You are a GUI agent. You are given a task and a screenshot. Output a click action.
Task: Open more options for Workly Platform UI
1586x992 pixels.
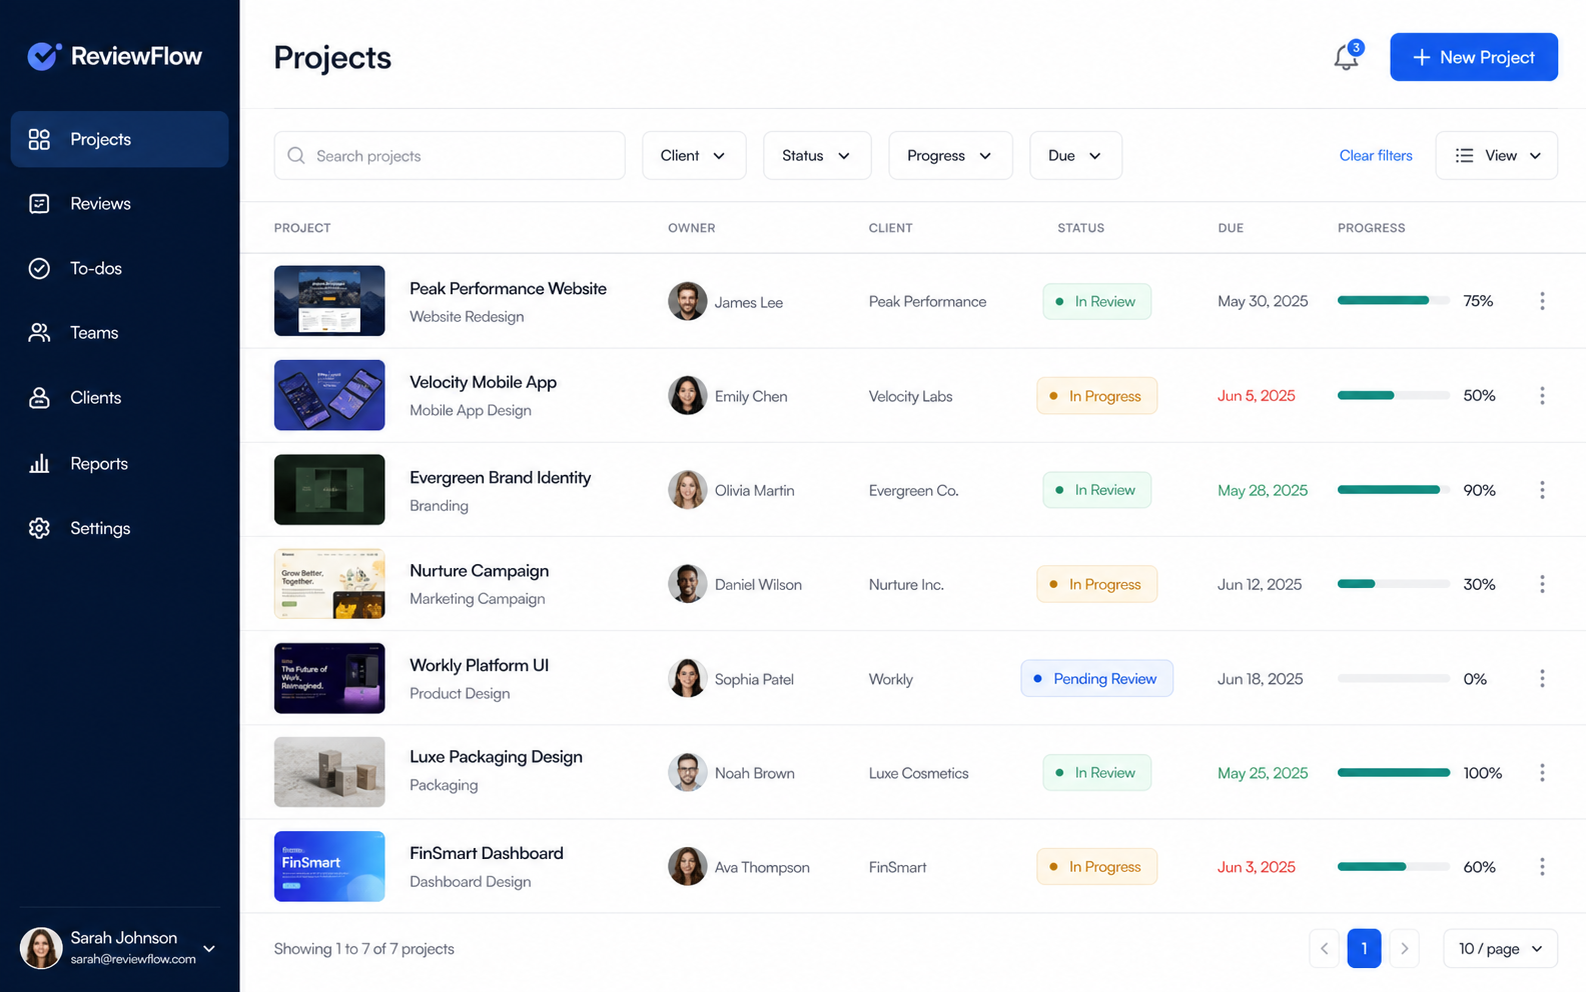pyautogui.click(x=1542, y=678)
